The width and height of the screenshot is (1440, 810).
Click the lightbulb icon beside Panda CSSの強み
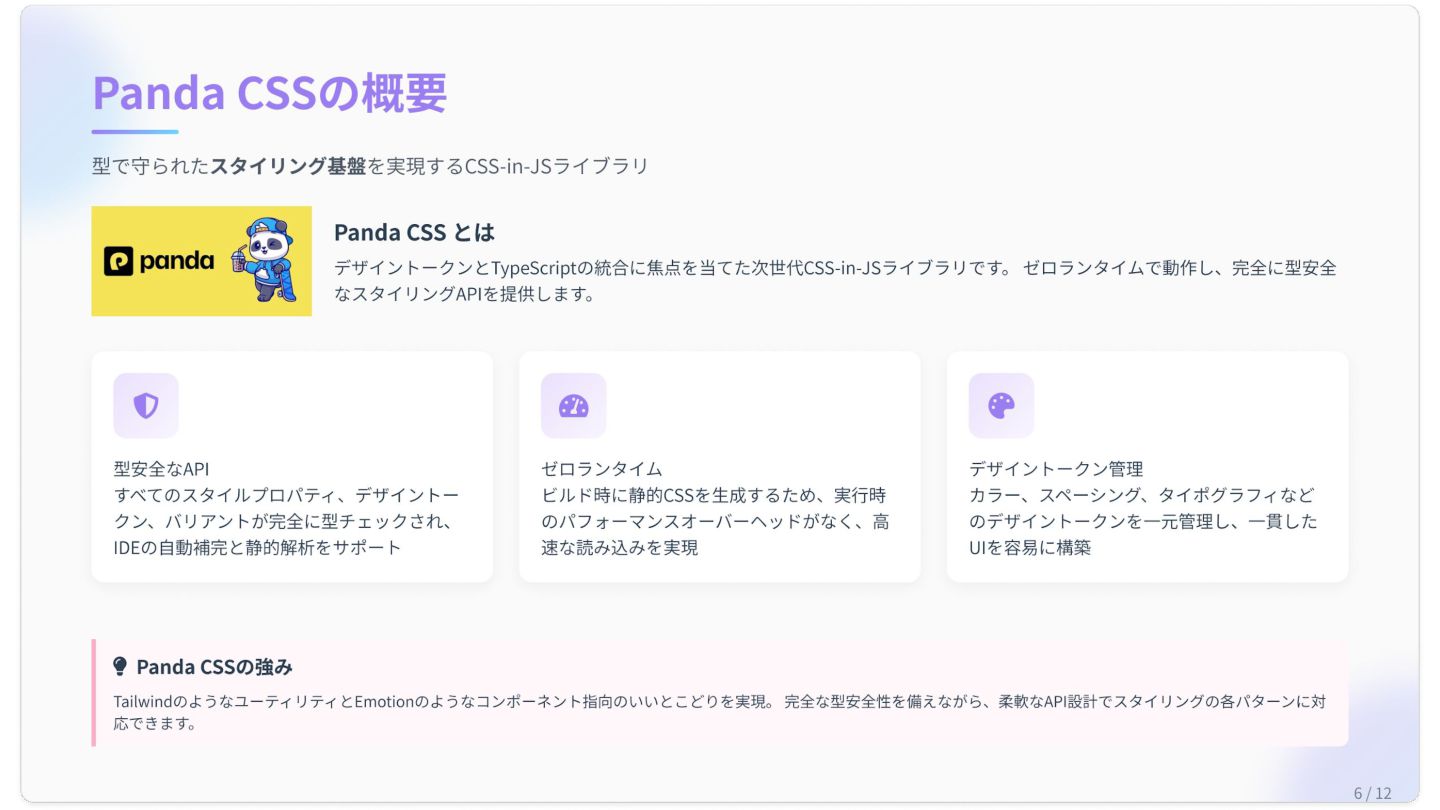120,666
